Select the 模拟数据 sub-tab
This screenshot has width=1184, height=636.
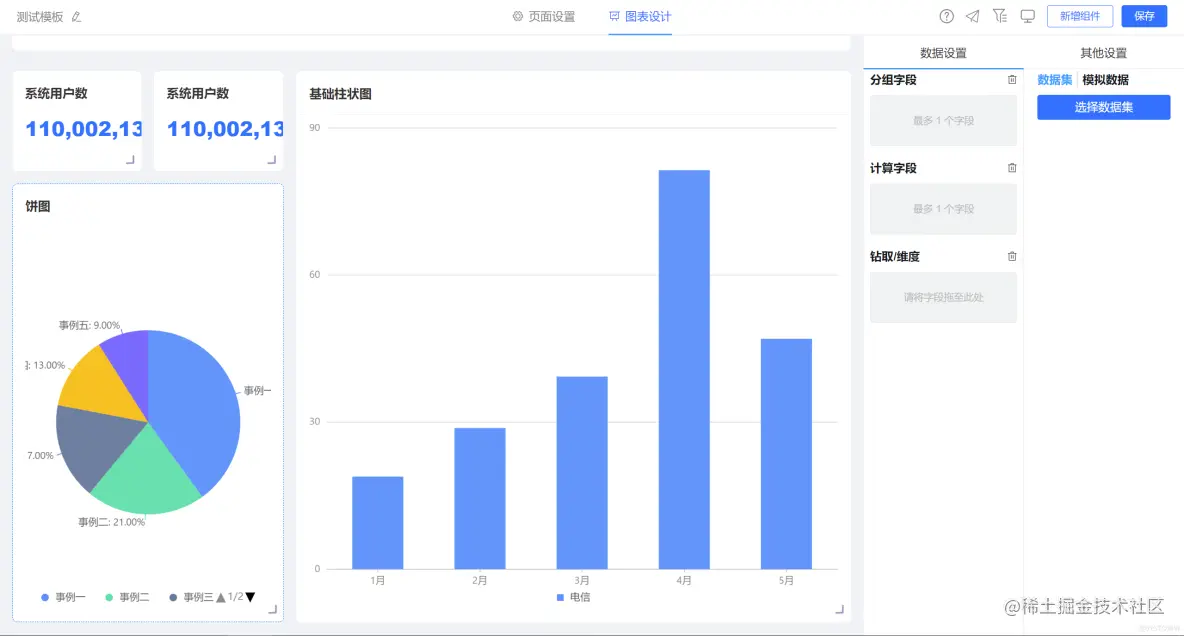1105,79
